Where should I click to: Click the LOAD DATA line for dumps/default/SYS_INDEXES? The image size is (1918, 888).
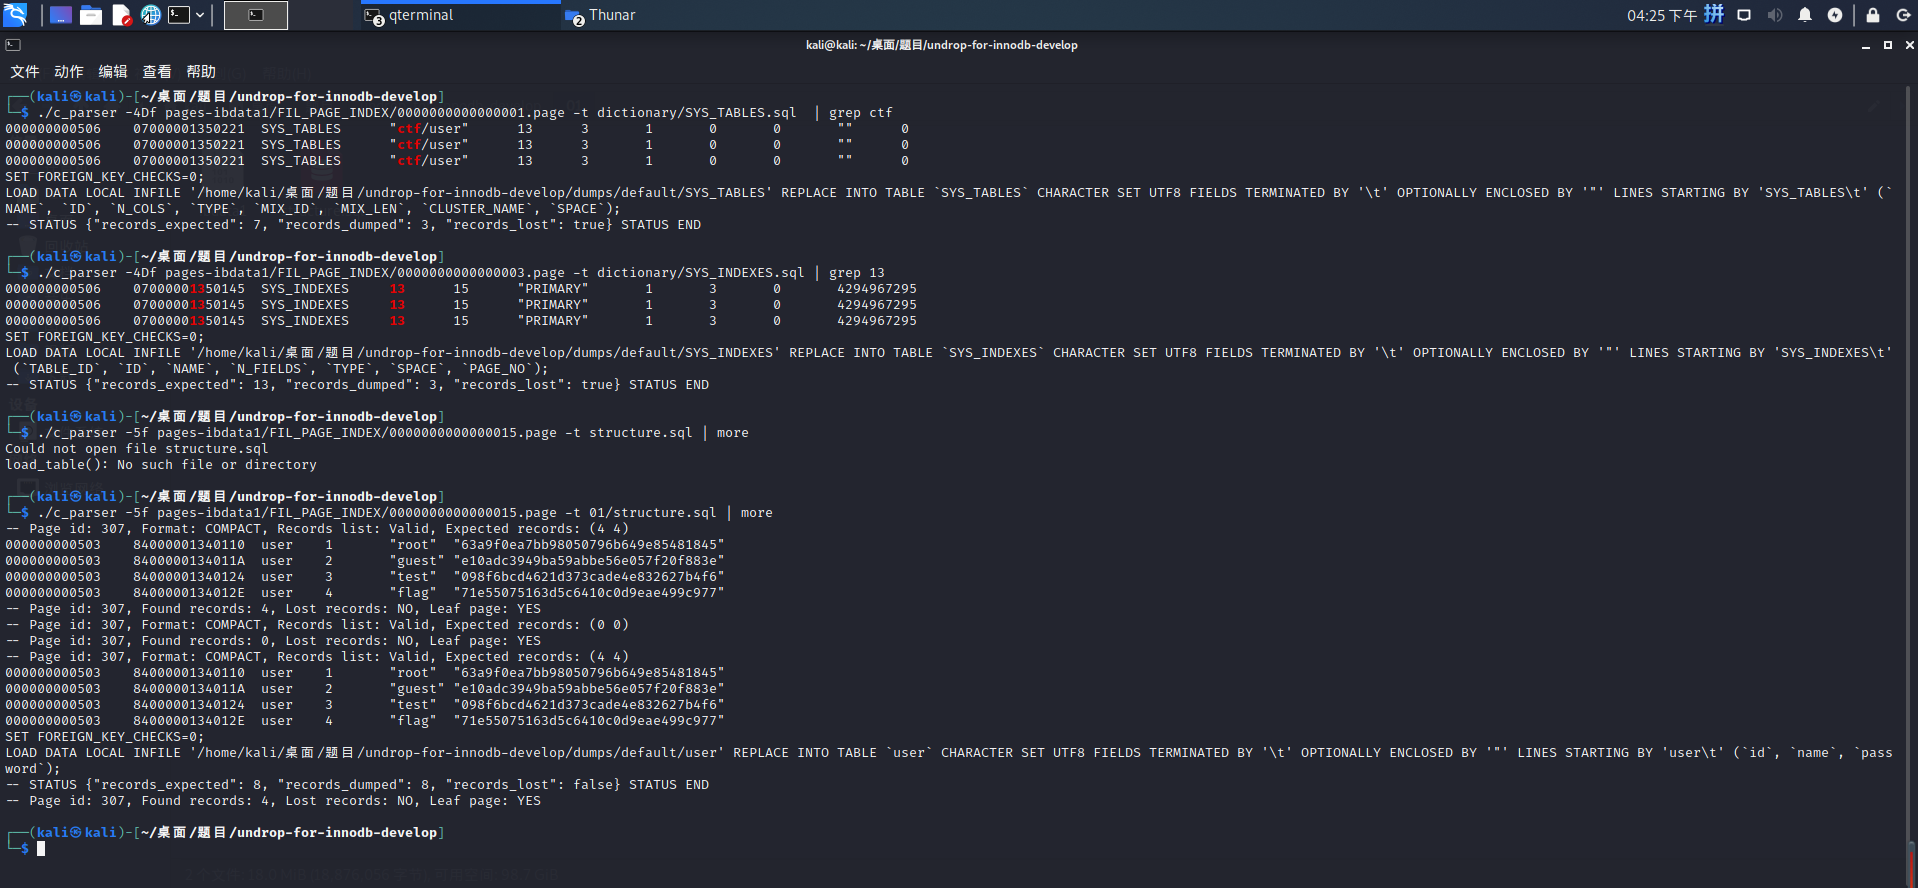[x=949, y=353]
